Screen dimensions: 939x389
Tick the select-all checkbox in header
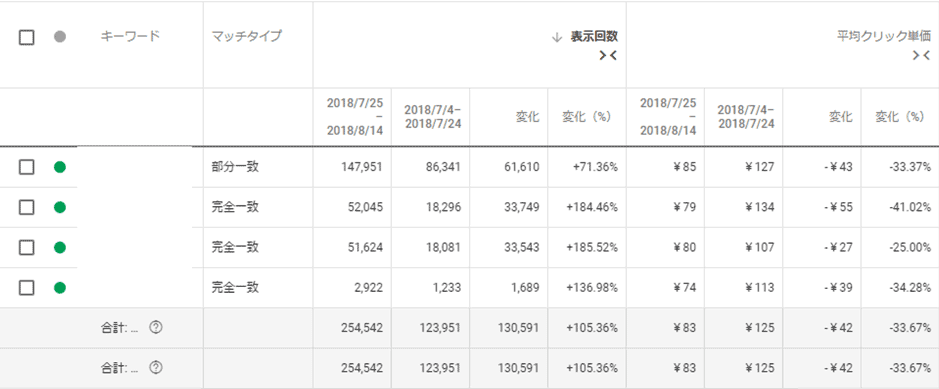point(26,37)
